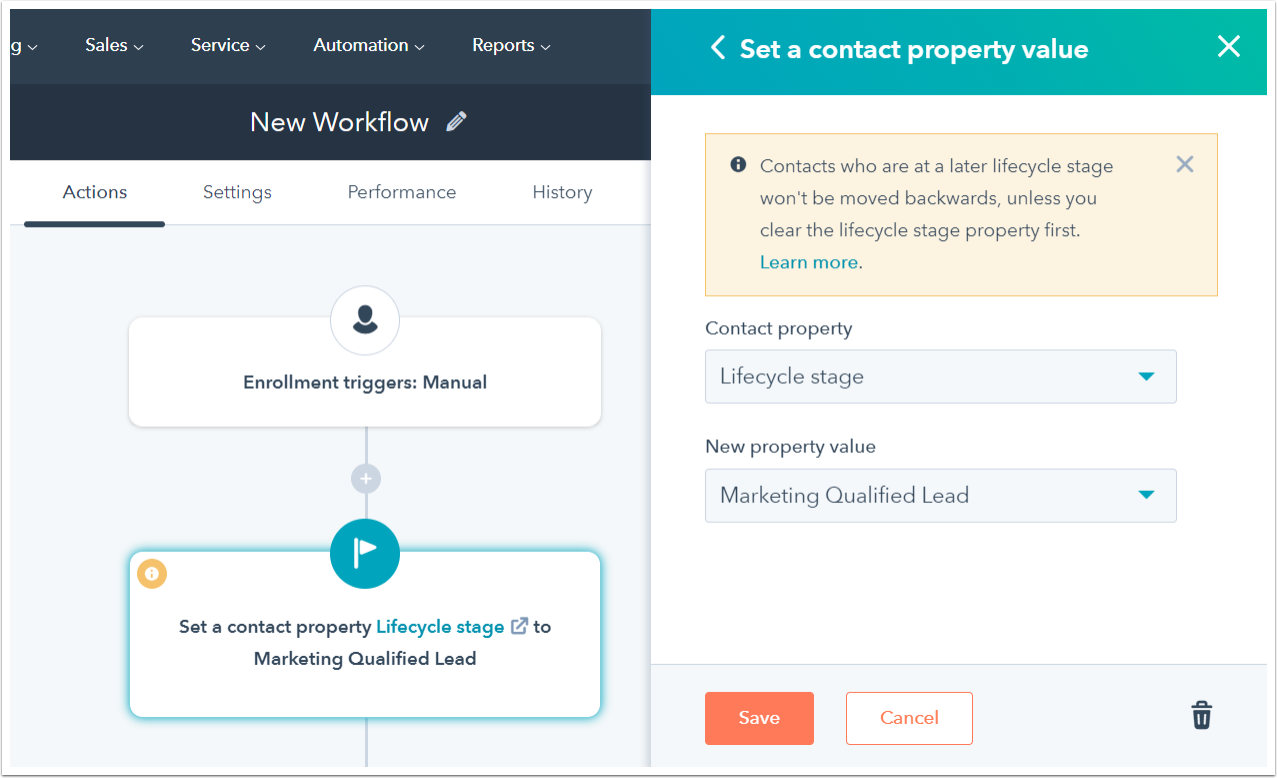Click the Learn more link
Image resolution: width=1277 pixels, height=778 pixels.
808,262
